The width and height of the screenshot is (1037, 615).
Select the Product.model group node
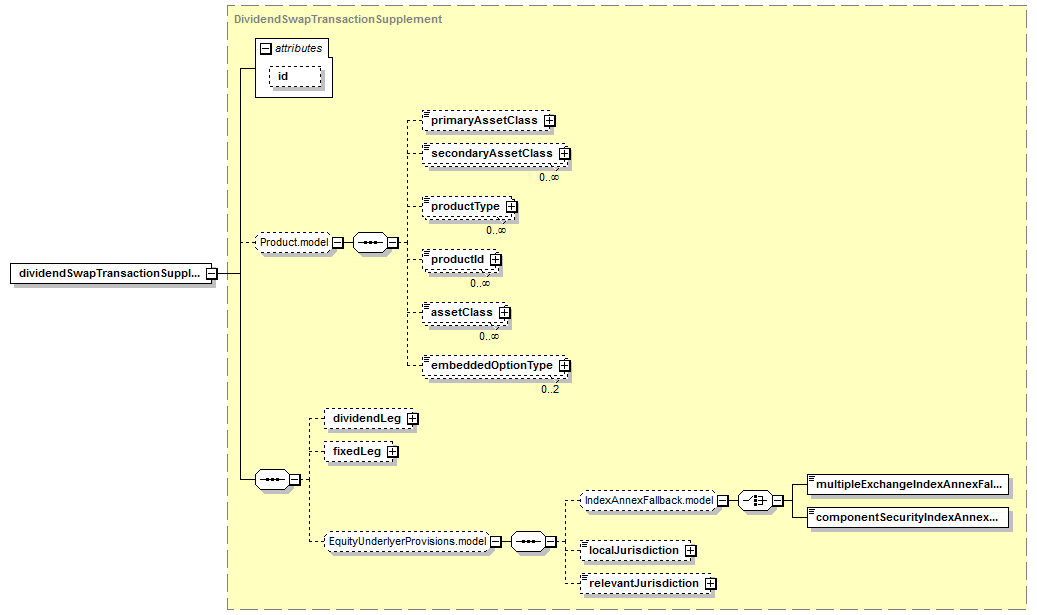(x=294, y=243)
